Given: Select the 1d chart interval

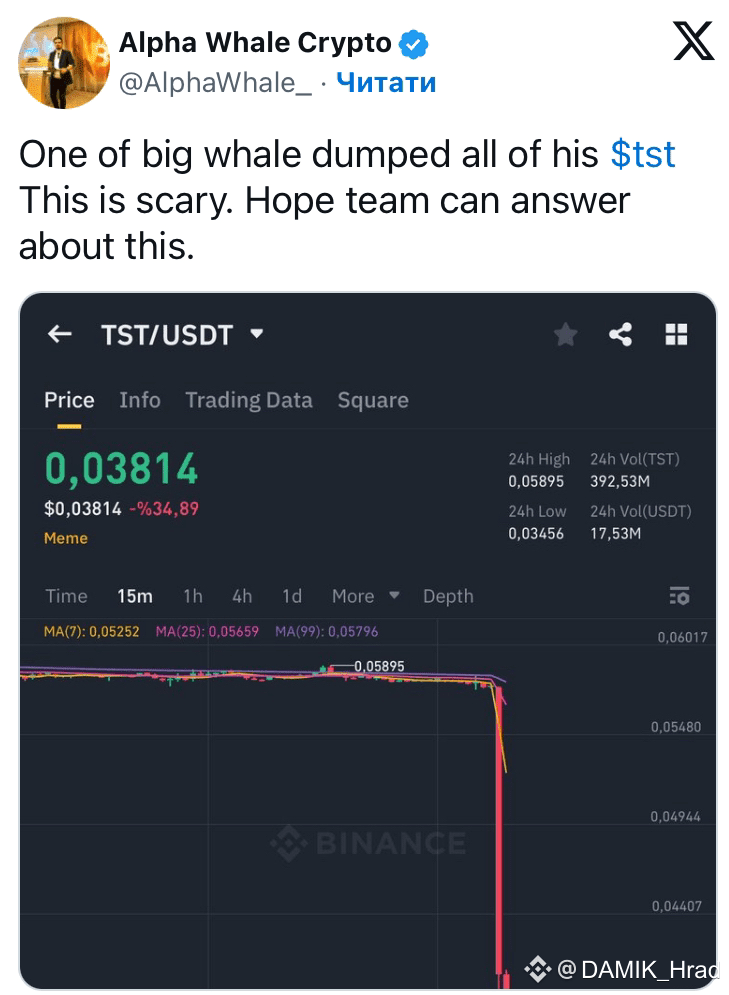Looking at the screenshot, I should [292, 596].
